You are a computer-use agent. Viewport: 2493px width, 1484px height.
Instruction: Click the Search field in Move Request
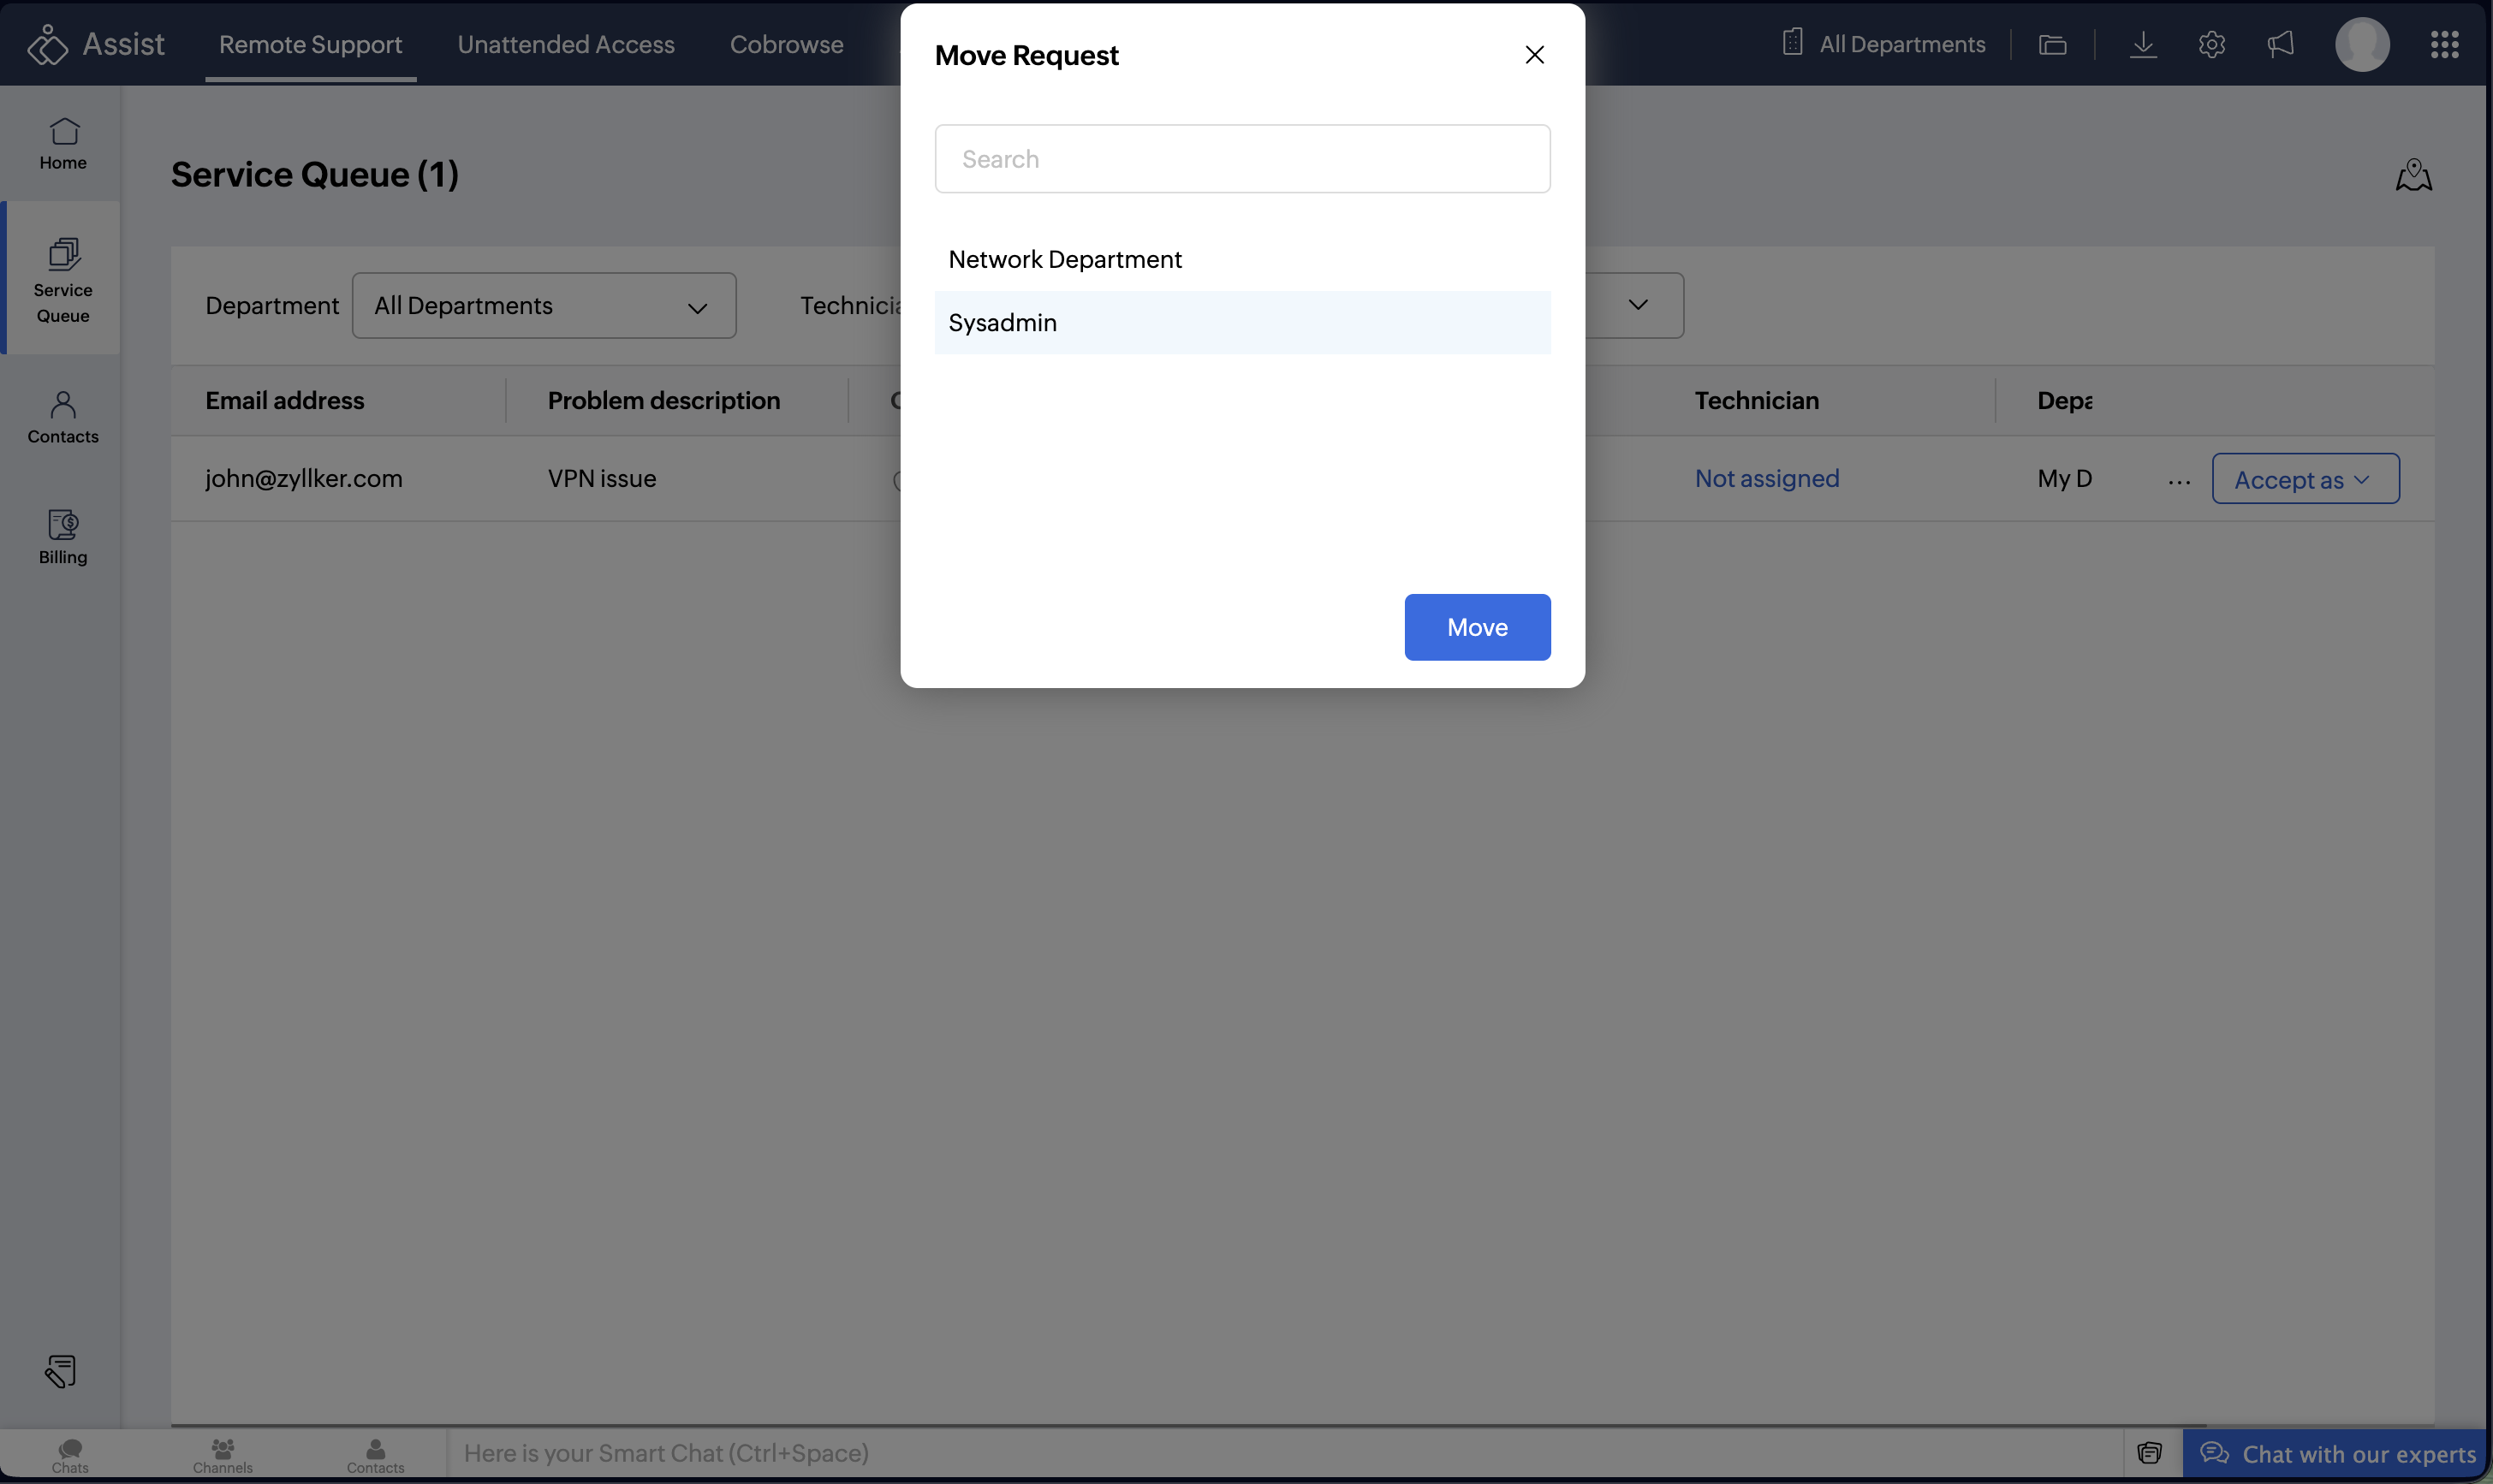1242,159
